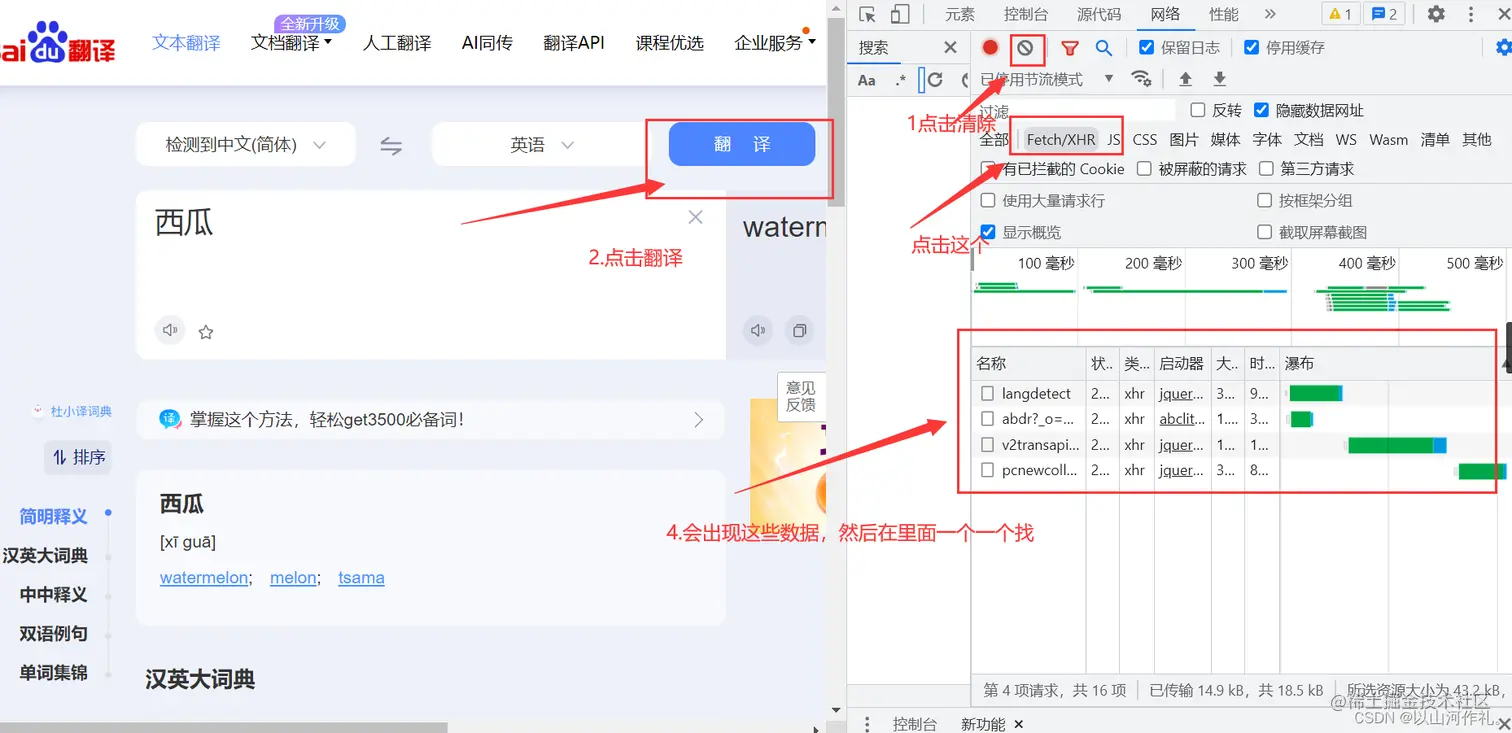Open the network request filter funnel
This screenshot has height=733, width=1512.
coord(1070,47)
